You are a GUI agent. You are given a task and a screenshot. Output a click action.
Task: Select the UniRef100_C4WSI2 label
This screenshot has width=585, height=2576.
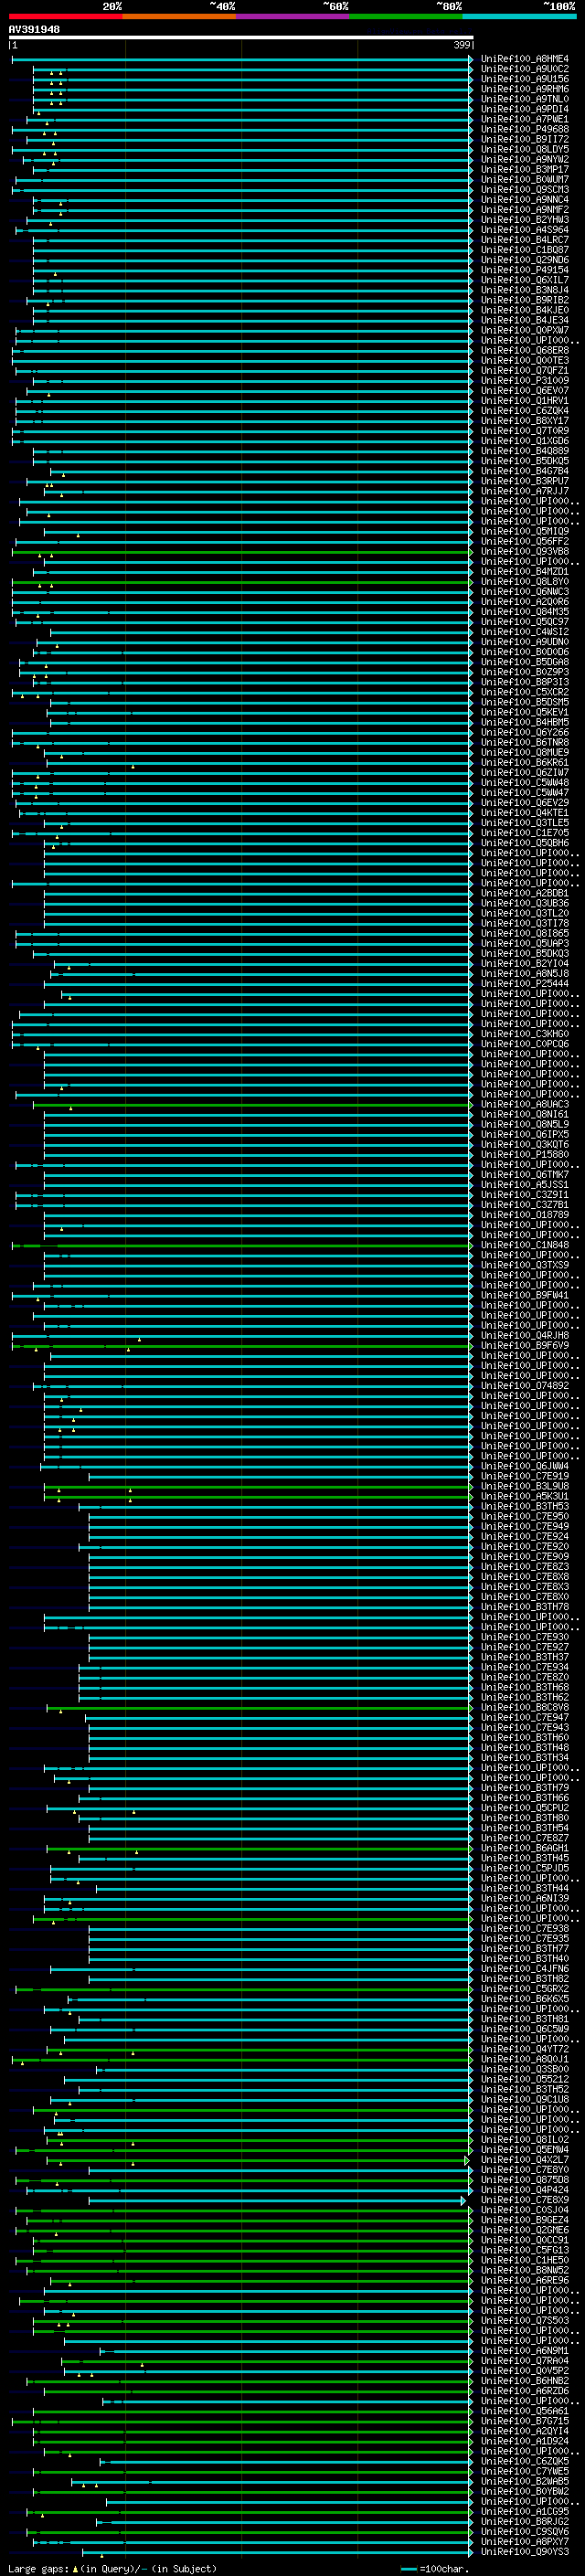coord(525,632)
